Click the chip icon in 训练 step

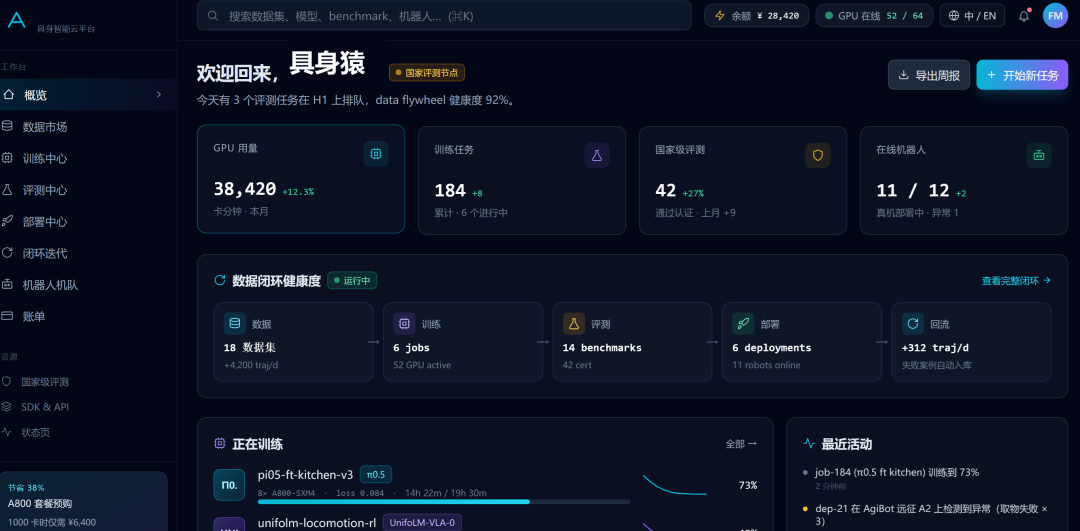pyautogui.click(x=404, y=324)
